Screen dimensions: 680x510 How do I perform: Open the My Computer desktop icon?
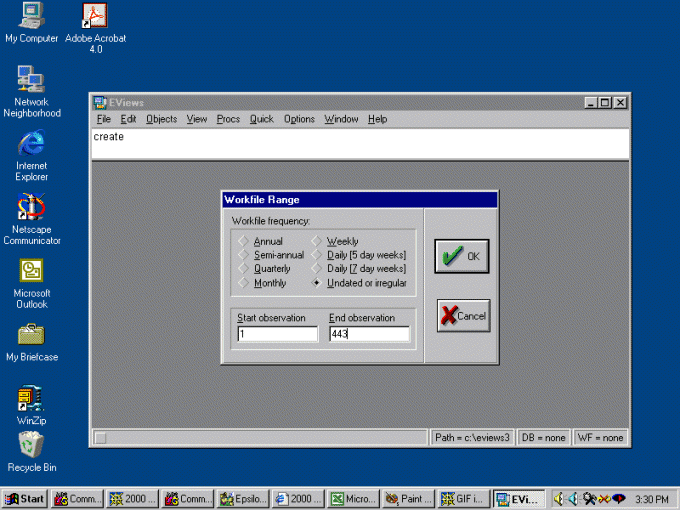point(31,17)
